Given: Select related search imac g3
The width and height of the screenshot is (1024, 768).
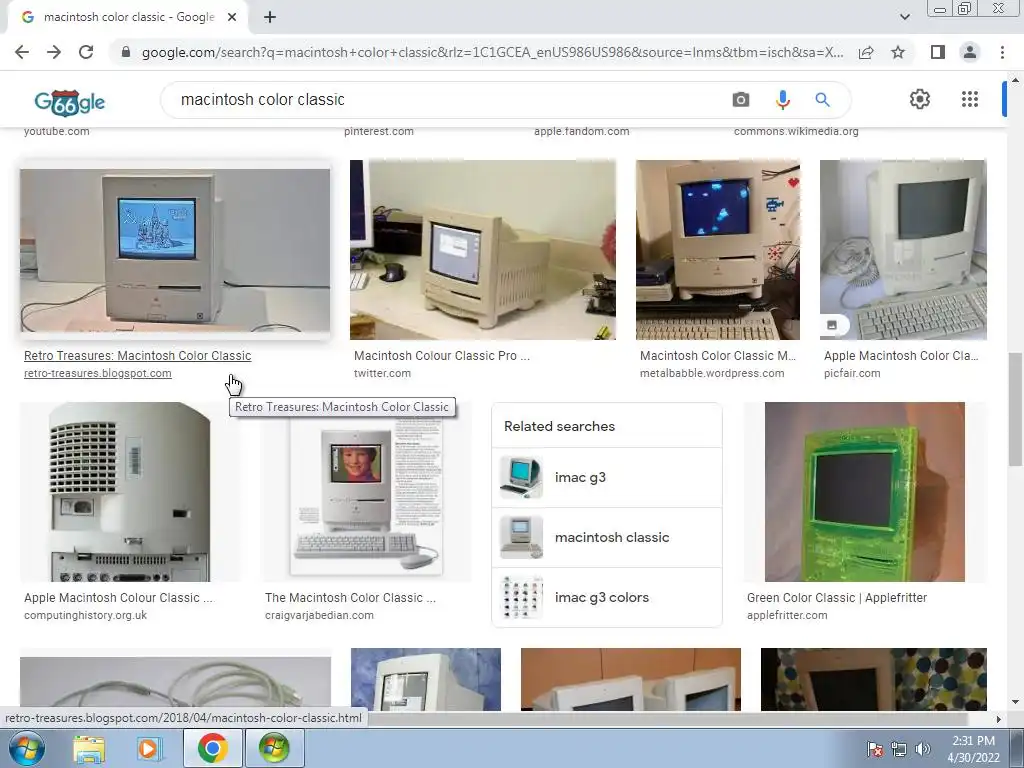Looking at the screenshot, I should coord(607,477).
